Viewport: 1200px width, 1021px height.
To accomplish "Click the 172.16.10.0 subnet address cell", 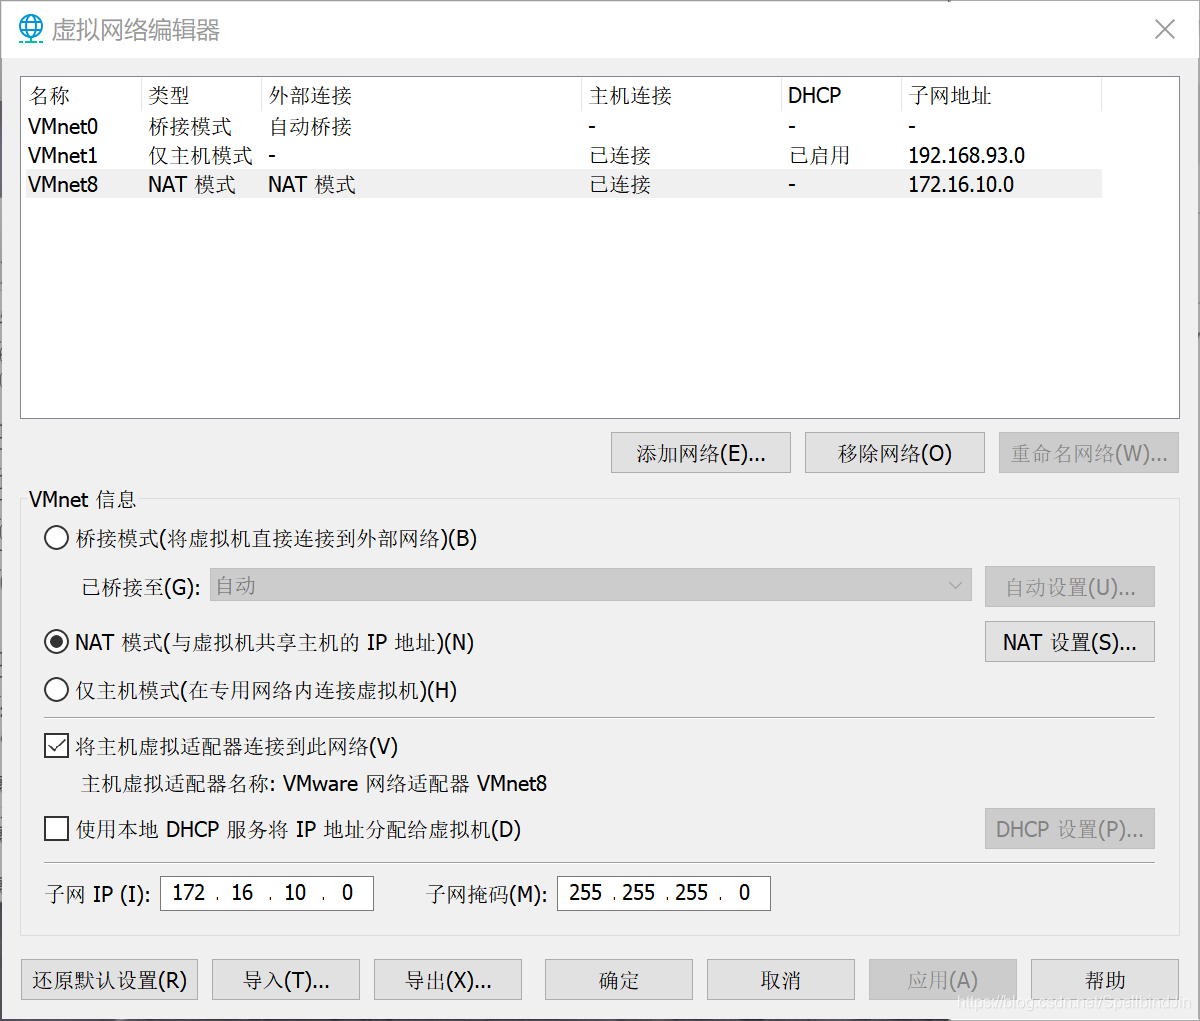I will (961, 184).
